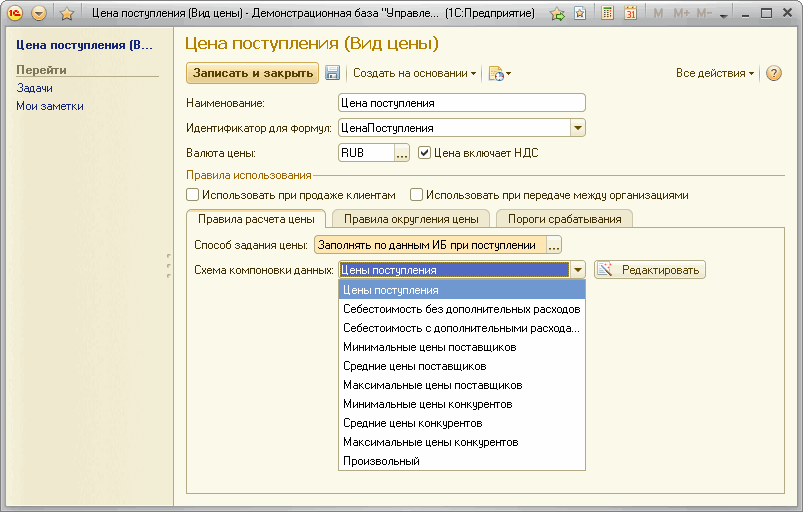Check 'Использовать при передаче между организациями'
803x512 pixels.
pos(417,195)
